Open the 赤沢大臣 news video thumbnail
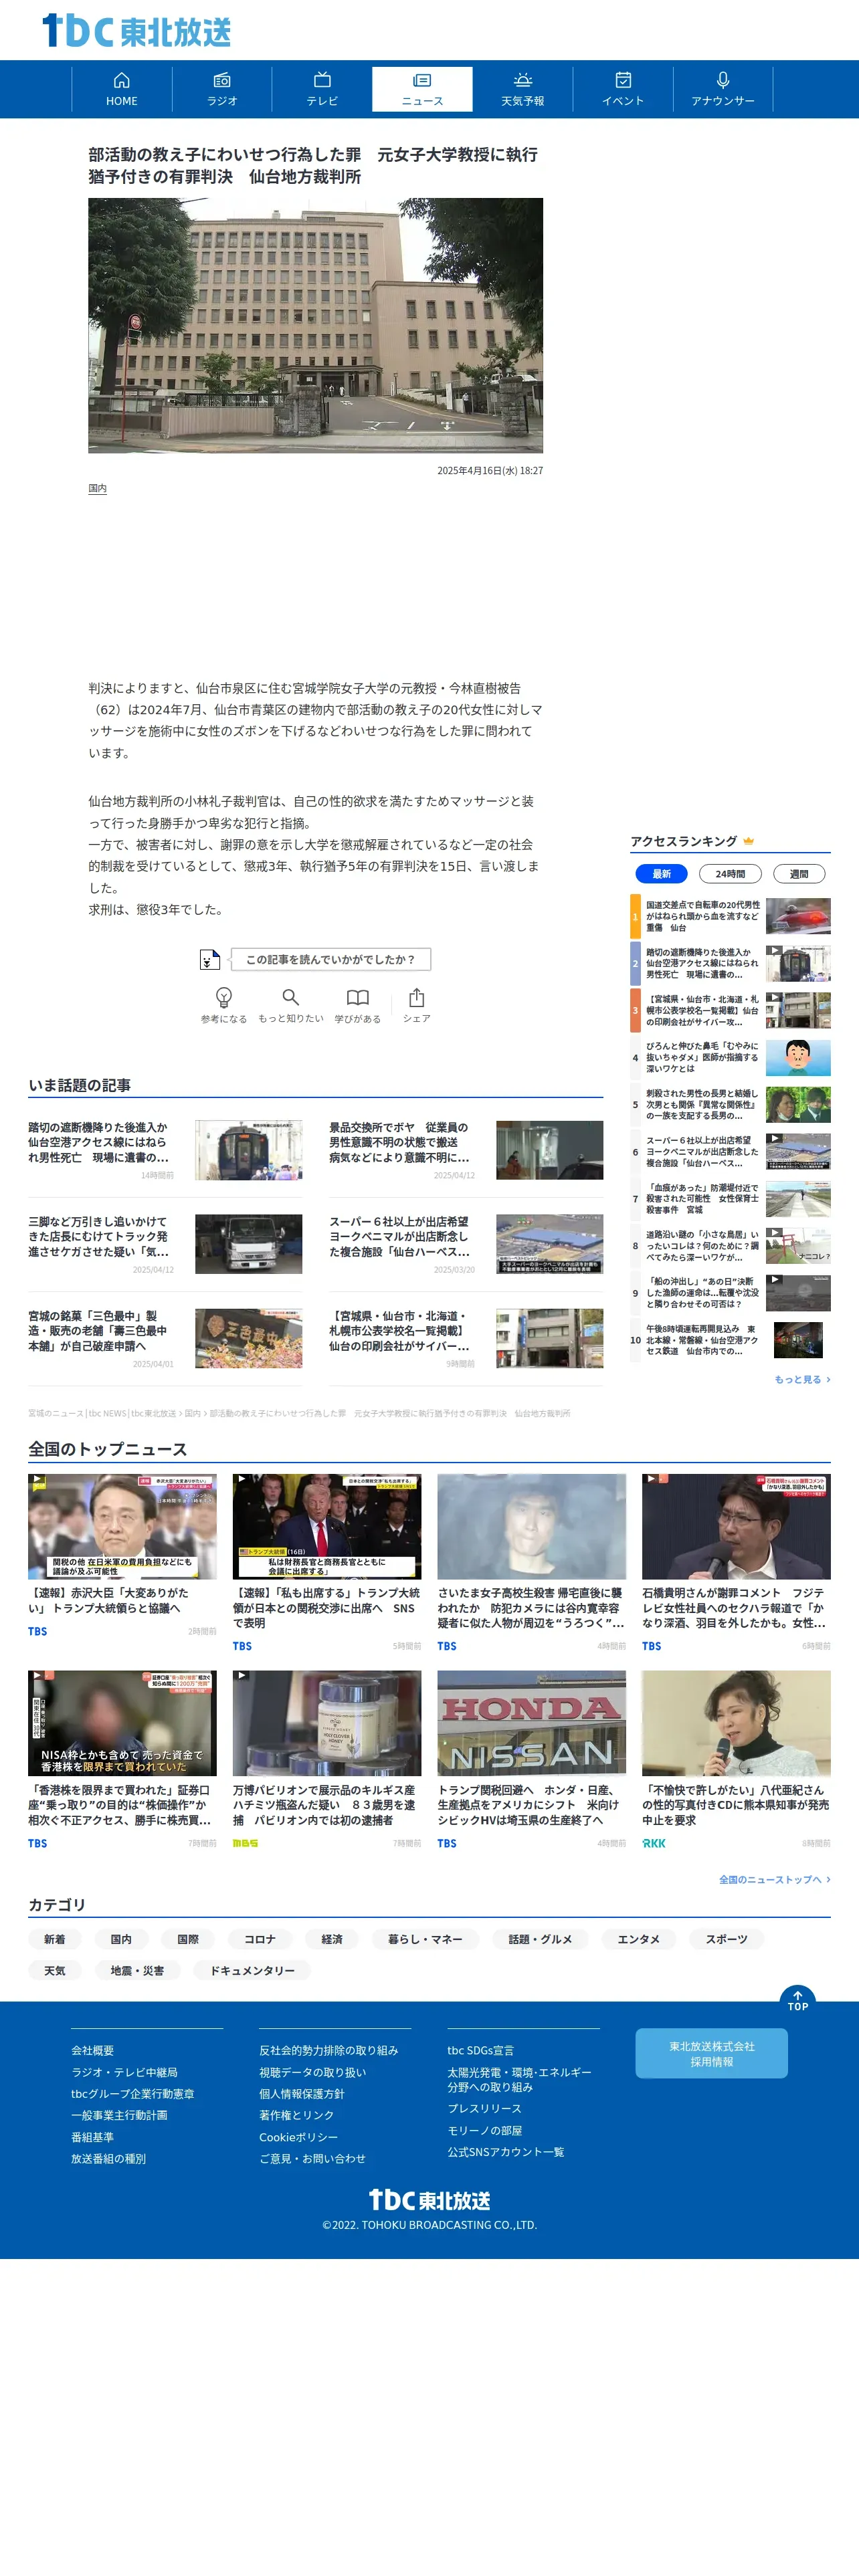This screenshot has height=2576, width=859. (122, 1527)
